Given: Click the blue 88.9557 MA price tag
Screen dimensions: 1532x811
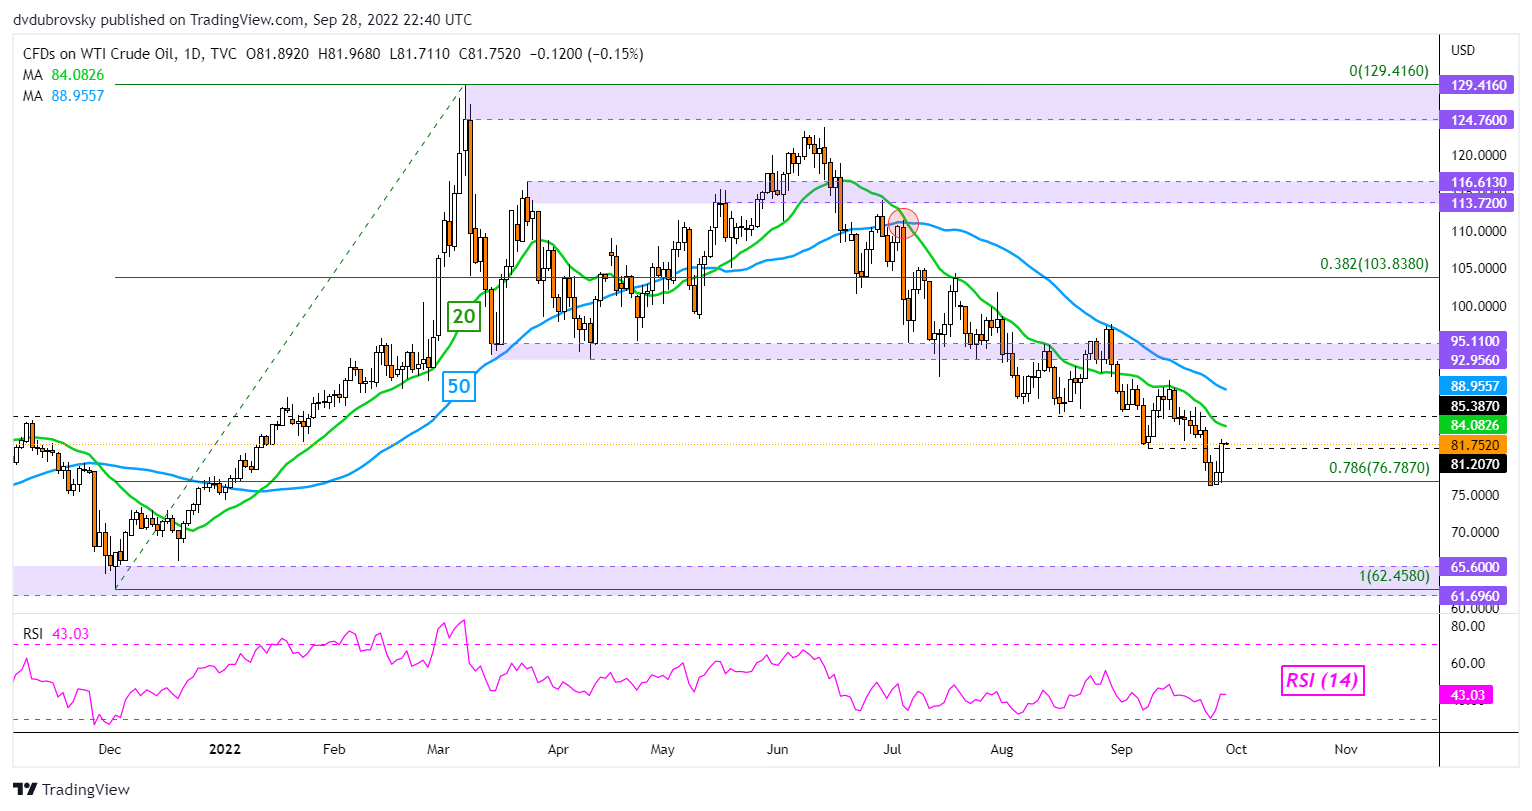Looking at the screenshot, I should (x=1474, y=386).
